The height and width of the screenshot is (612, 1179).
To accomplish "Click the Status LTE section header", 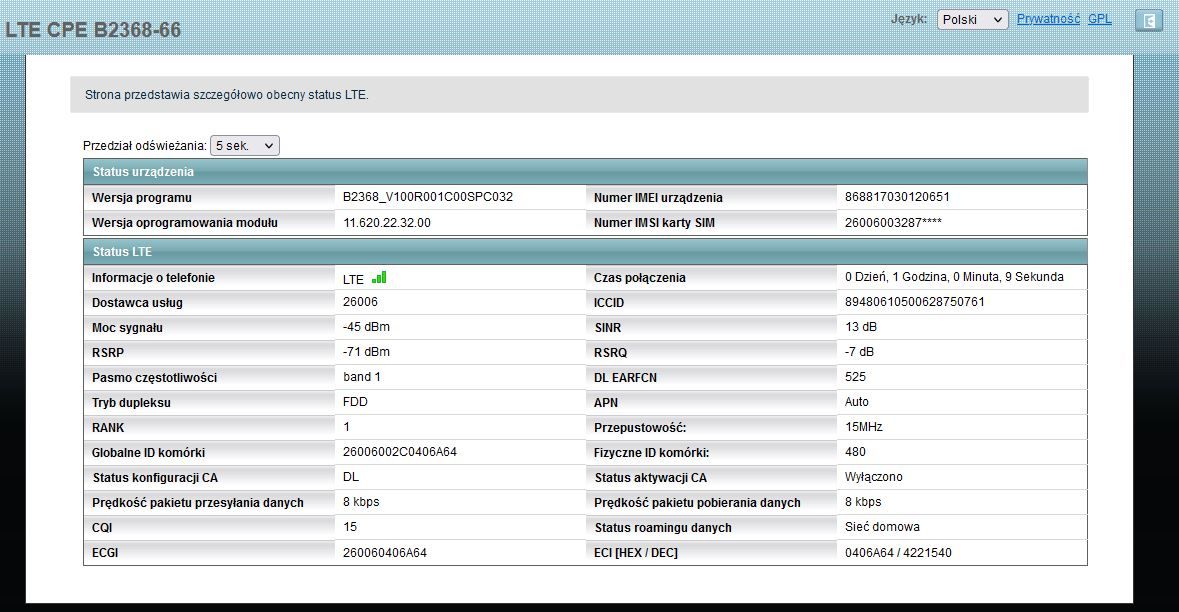I will pos(585,252).
